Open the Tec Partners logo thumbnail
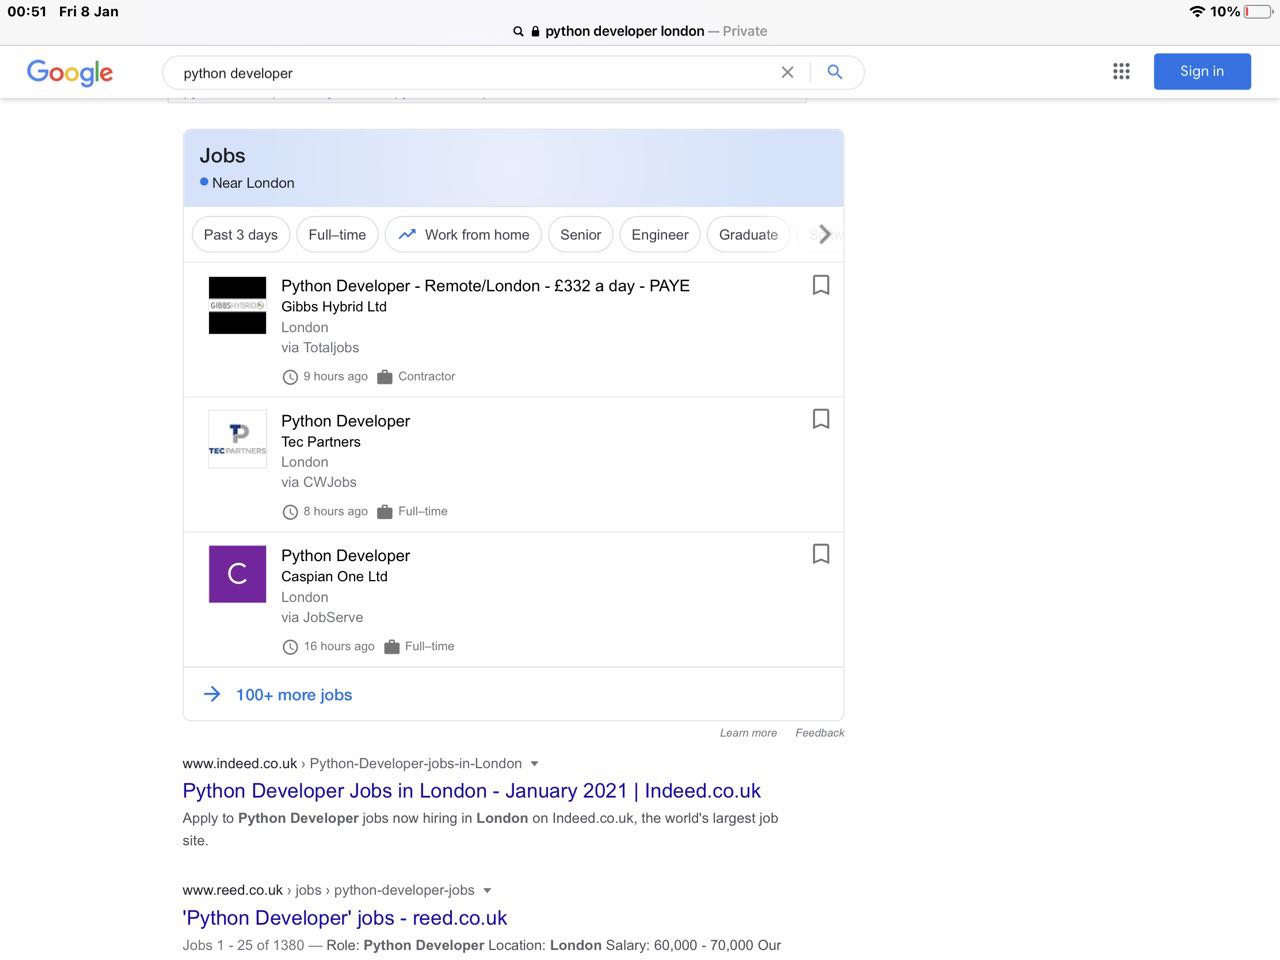 [x=237, y=439]
